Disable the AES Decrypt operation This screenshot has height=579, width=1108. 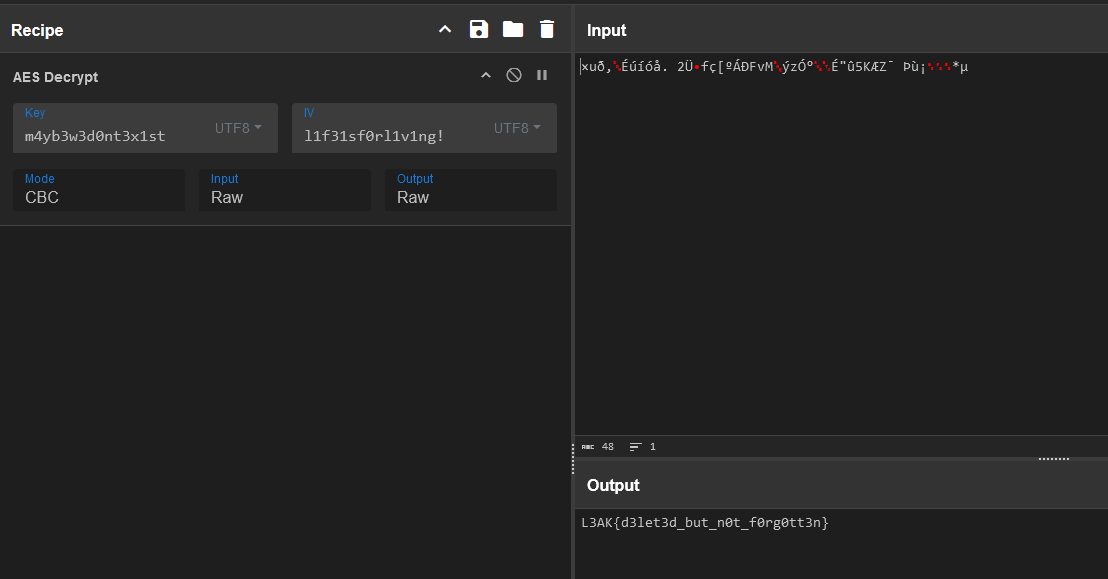click(514, 76)
